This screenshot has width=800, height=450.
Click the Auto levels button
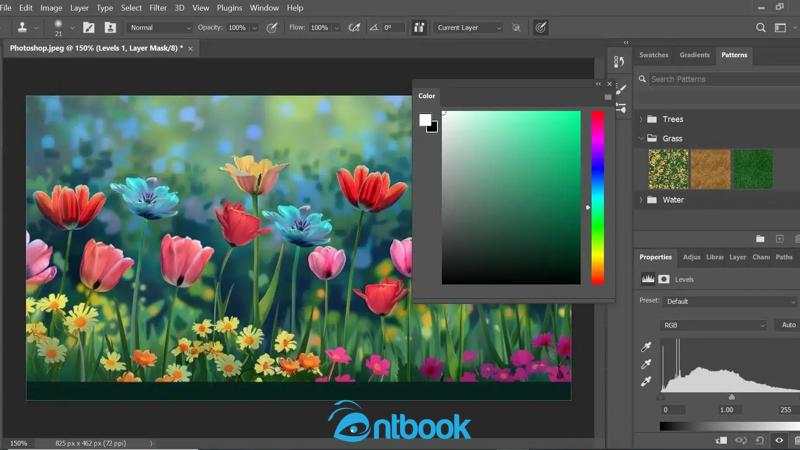788,325
